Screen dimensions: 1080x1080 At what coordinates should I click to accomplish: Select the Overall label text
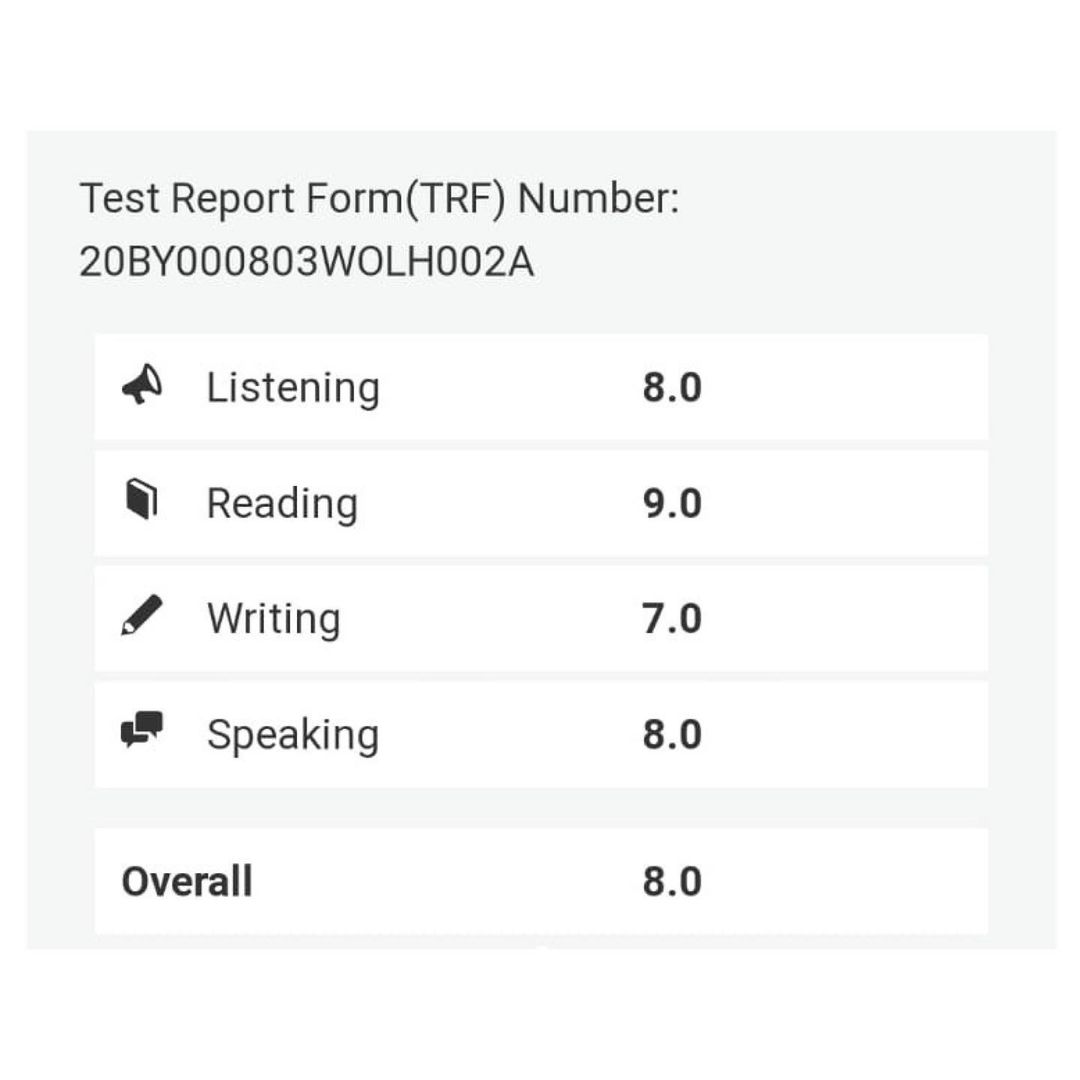(185, 880)
